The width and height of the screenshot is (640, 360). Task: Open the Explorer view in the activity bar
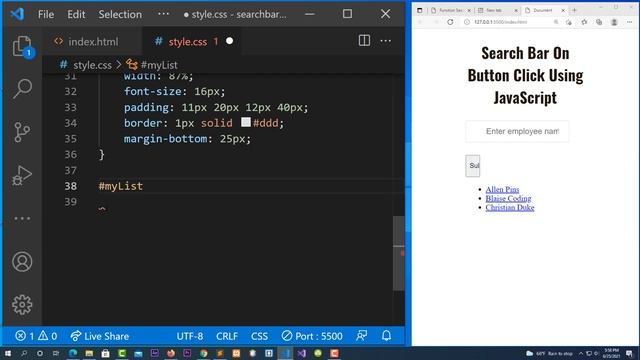(22, 46)
